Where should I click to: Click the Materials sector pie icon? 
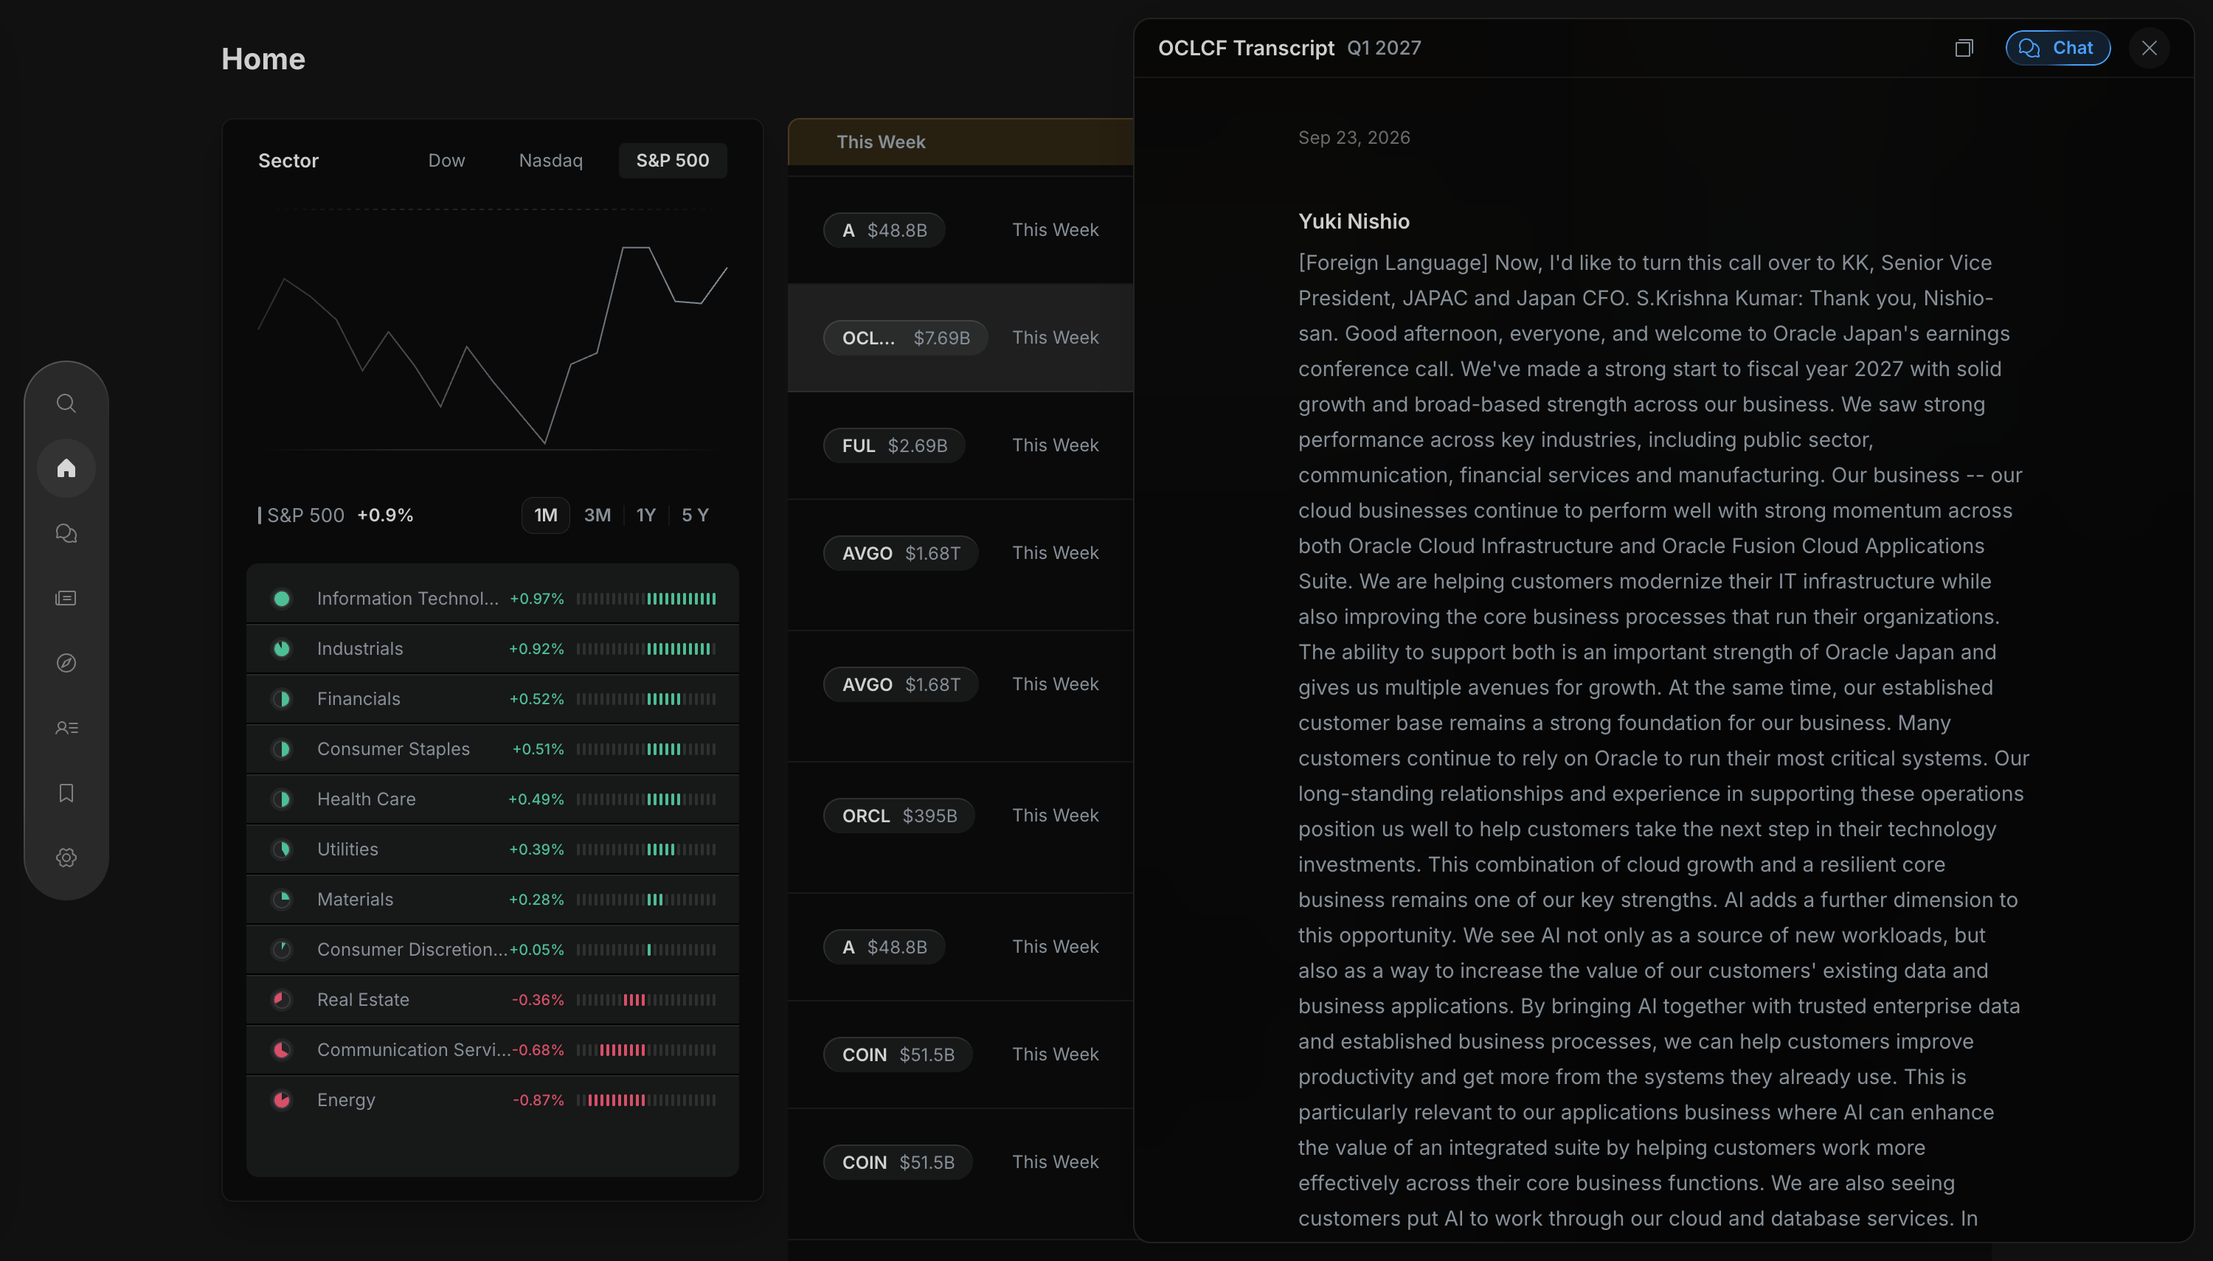pyautogui.click(x=282, y=899)
